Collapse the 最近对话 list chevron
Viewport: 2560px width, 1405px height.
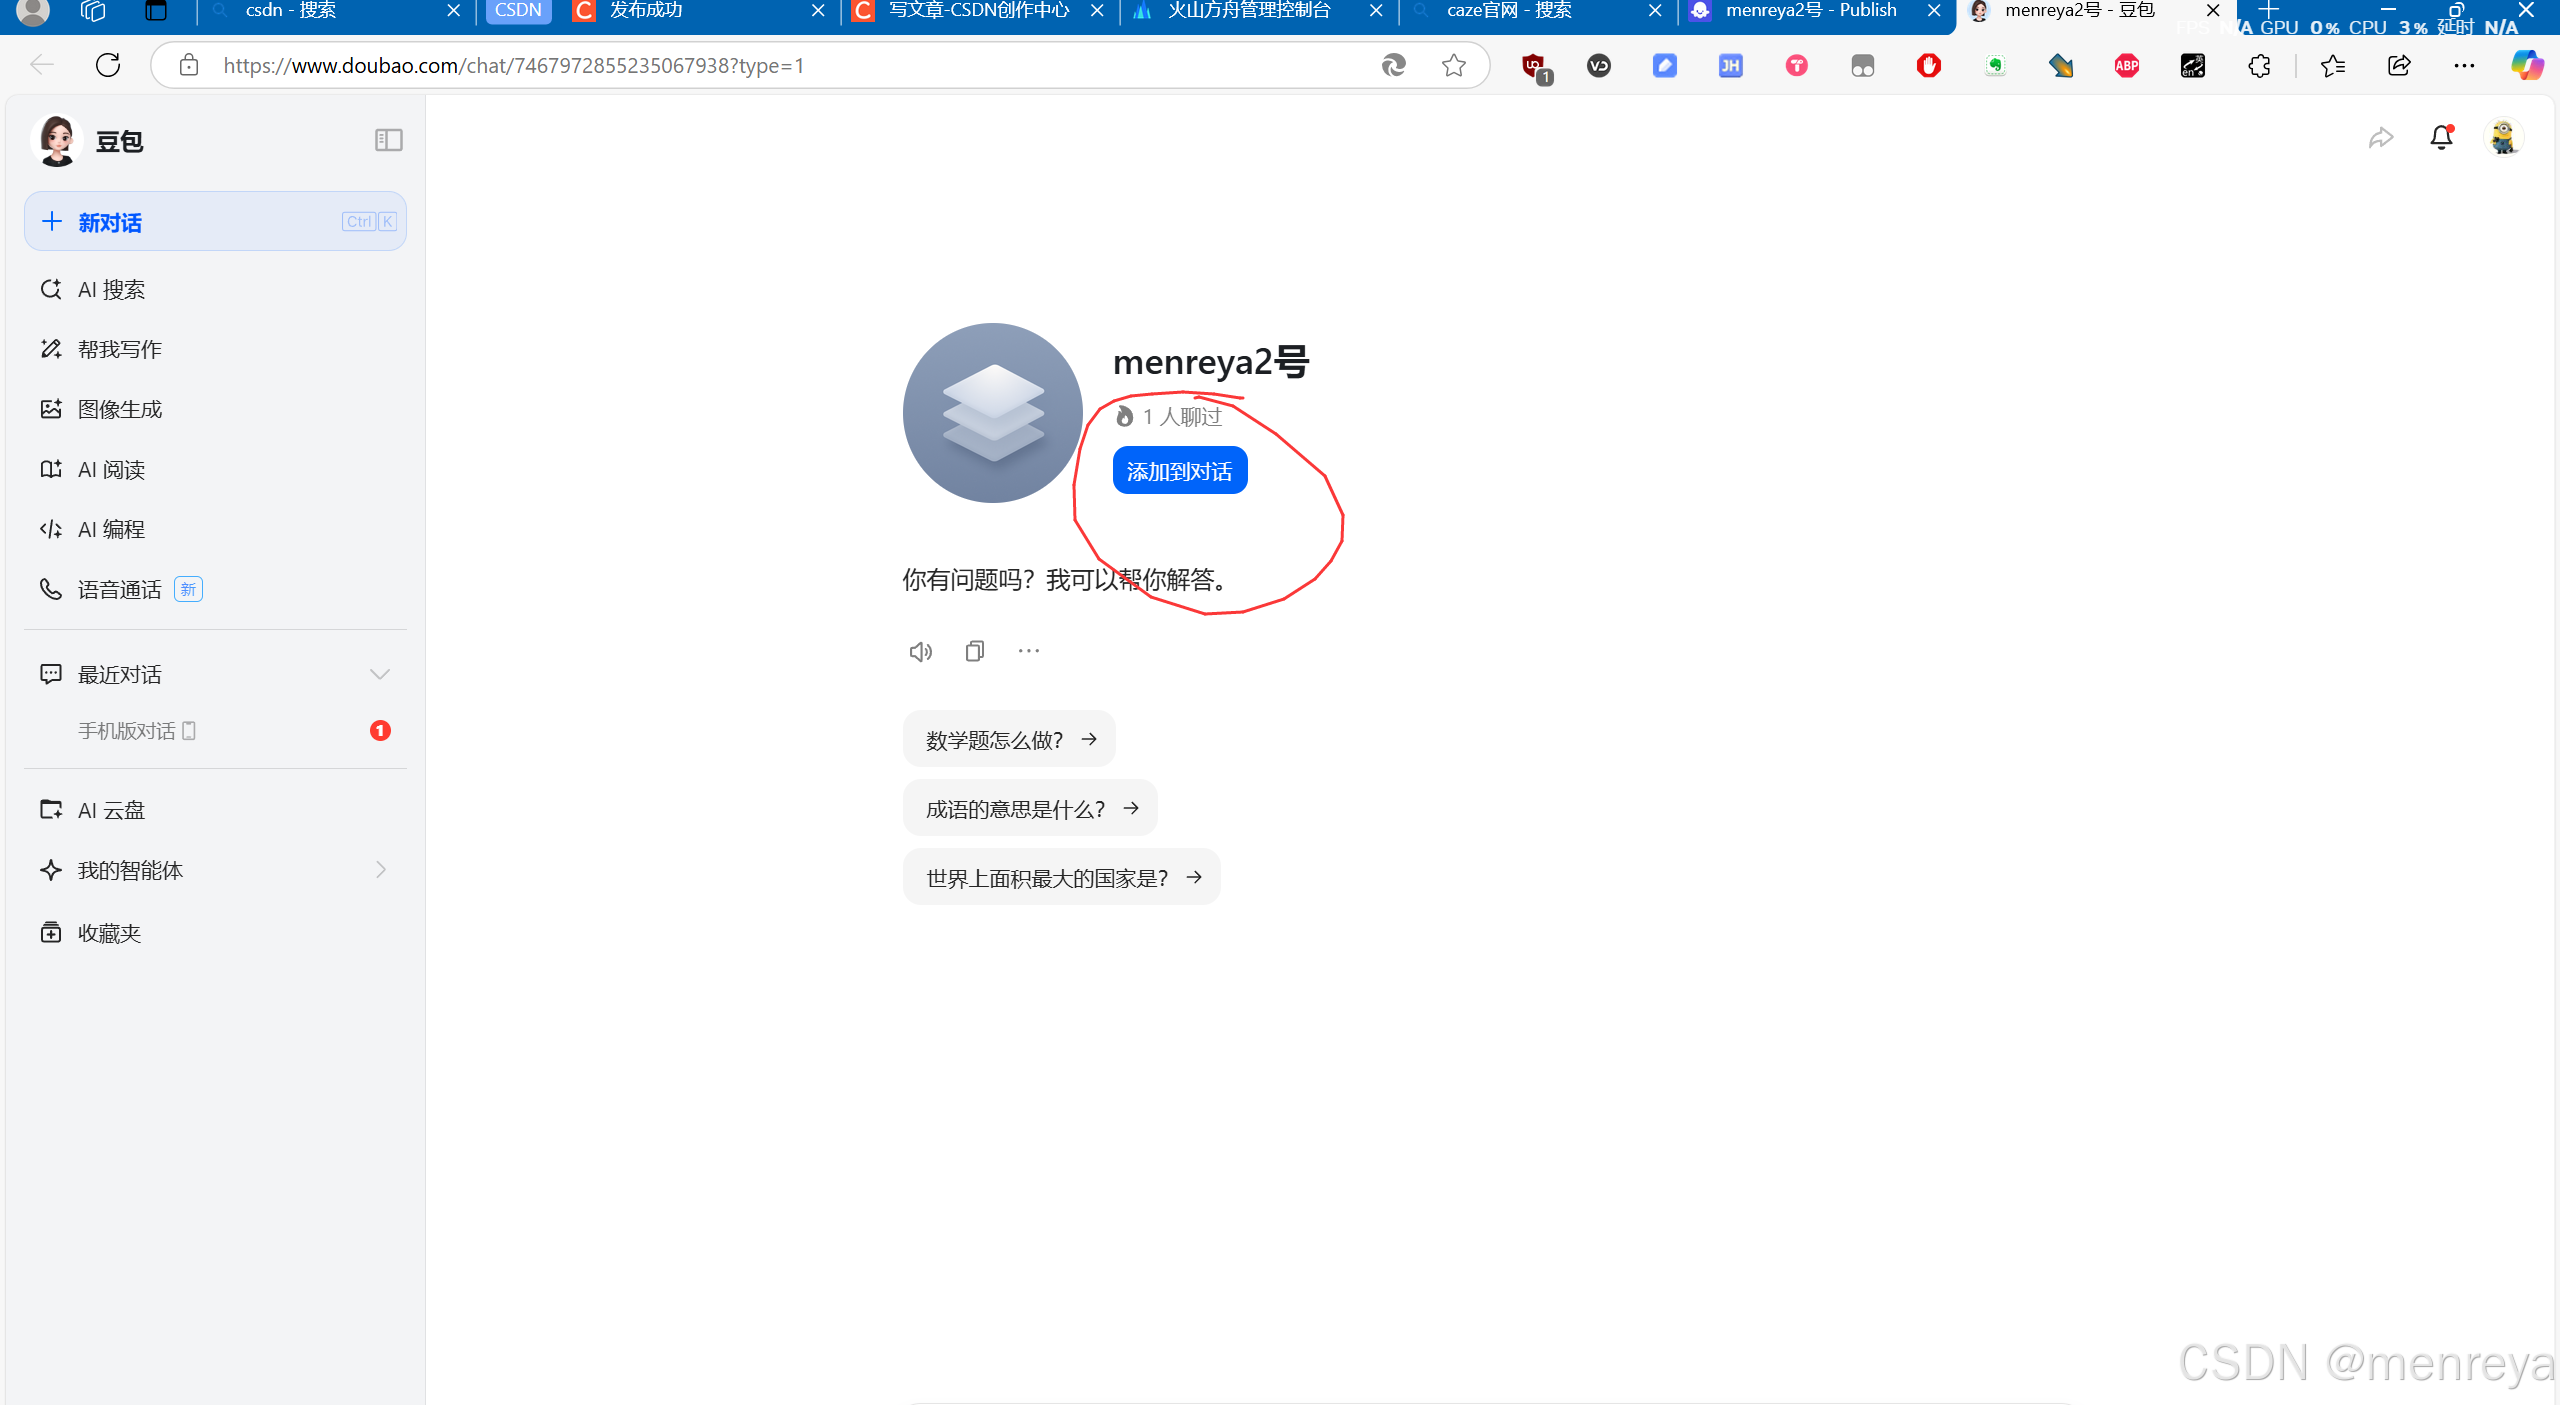(x=379, y=675)
